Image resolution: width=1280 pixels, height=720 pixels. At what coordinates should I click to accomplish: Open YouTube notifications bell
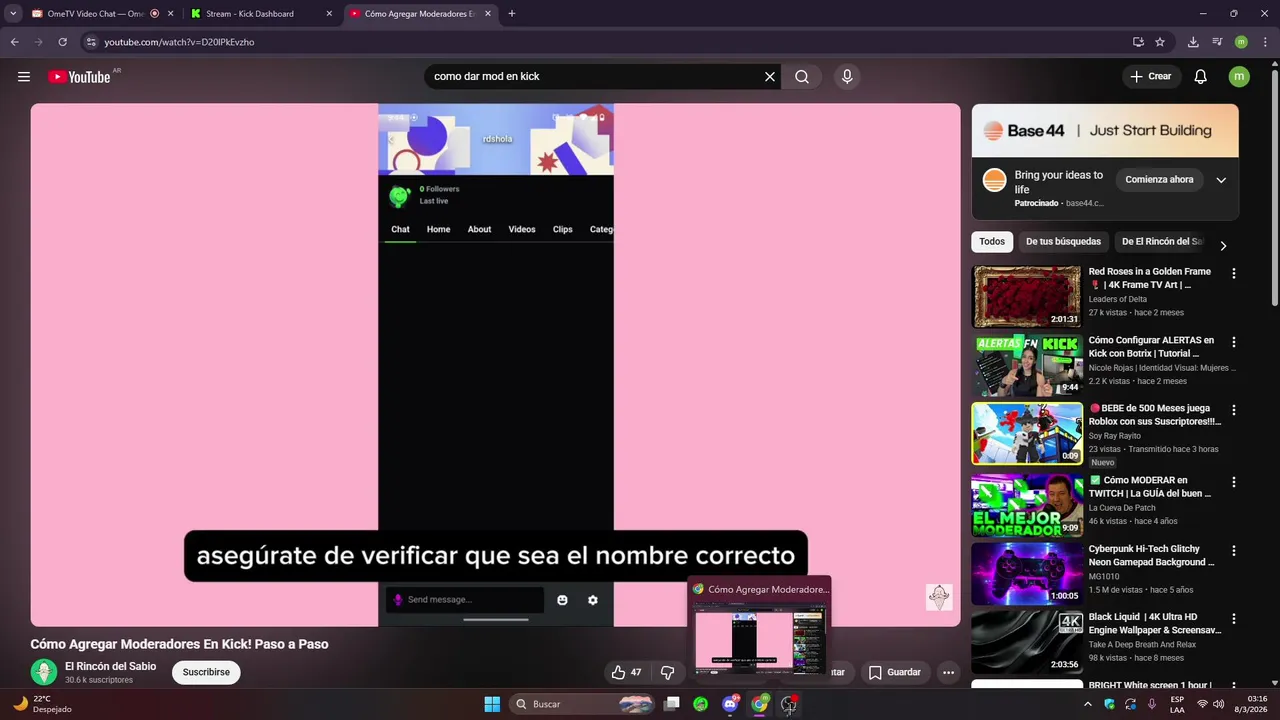[1201, 77]
